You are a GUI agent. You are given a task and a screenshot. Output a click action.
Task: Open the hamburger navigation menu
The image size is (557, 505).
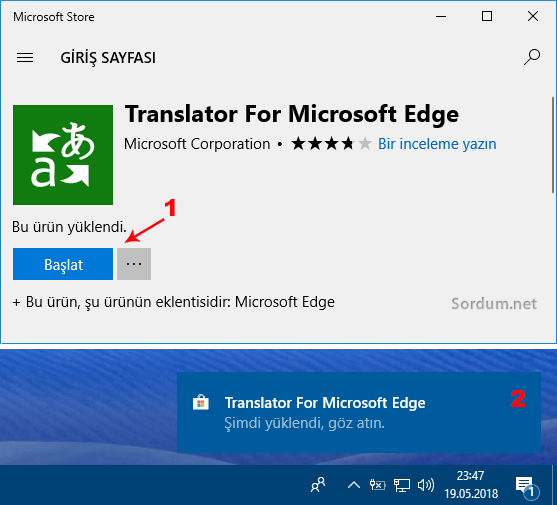coord(25,58)
